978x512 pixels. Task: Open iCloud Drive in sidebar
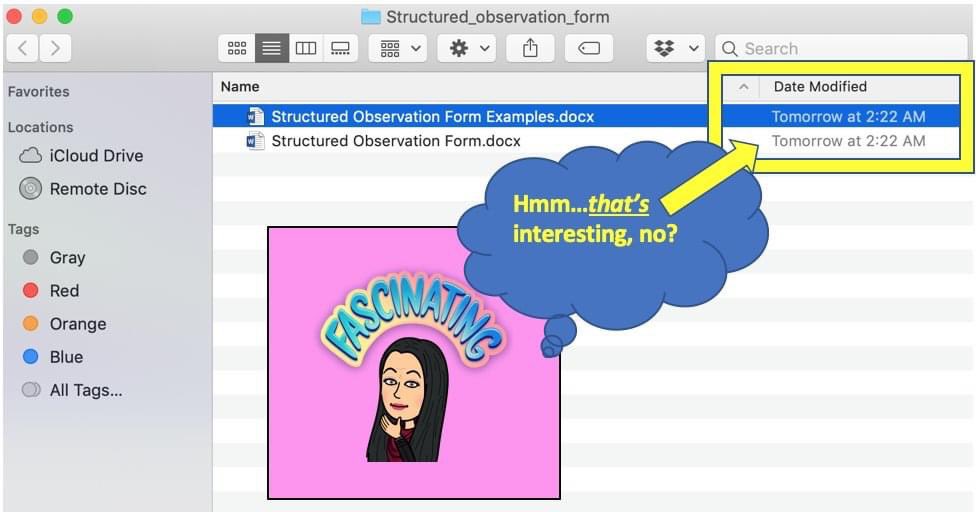pos(81,155)
